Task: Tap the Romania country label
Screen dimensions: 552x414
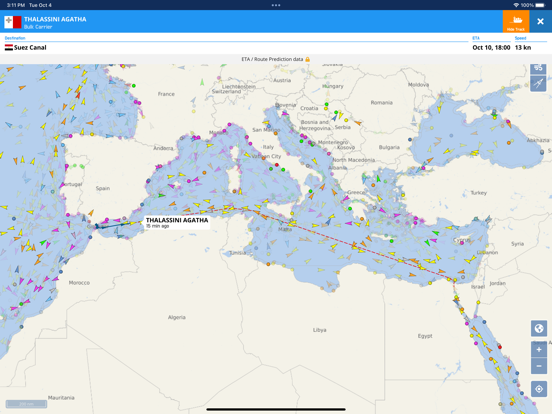Action: tap(382, 102)
